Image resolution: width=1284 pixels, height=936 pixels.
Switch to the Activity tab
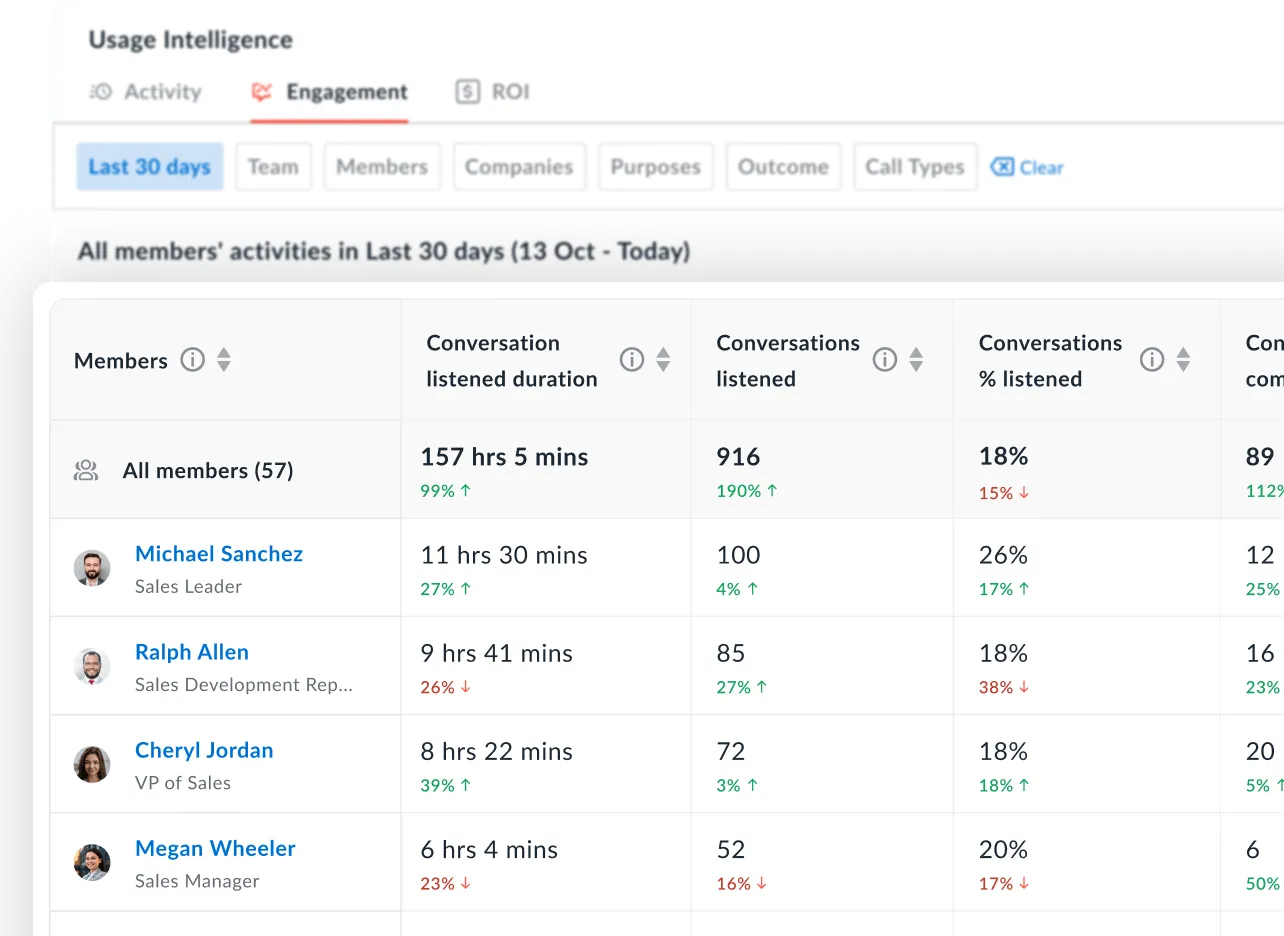coord(146,92)
